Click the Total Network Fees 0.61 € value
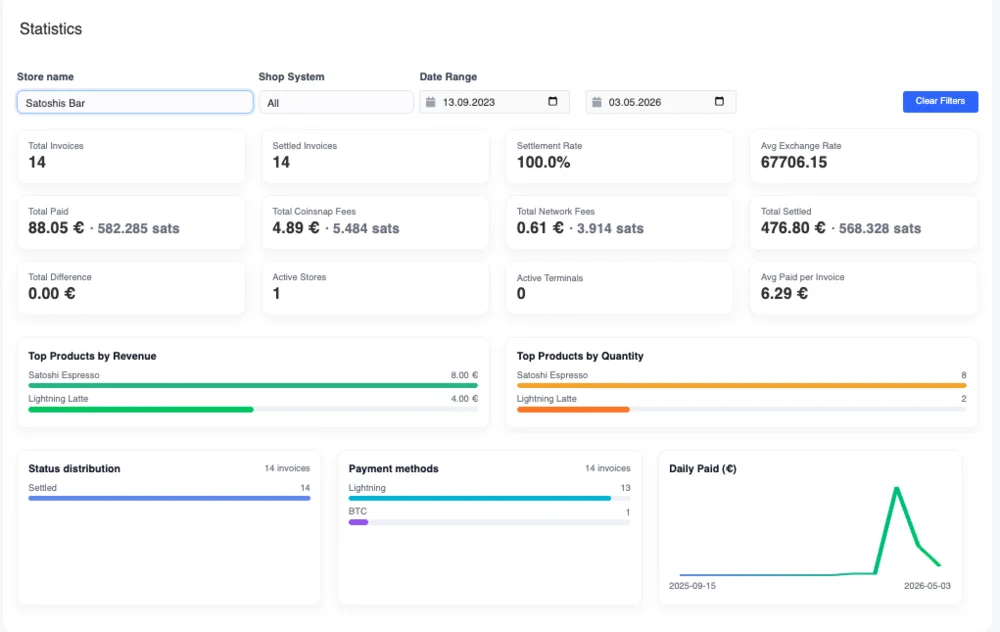 [x=540, y=228]
